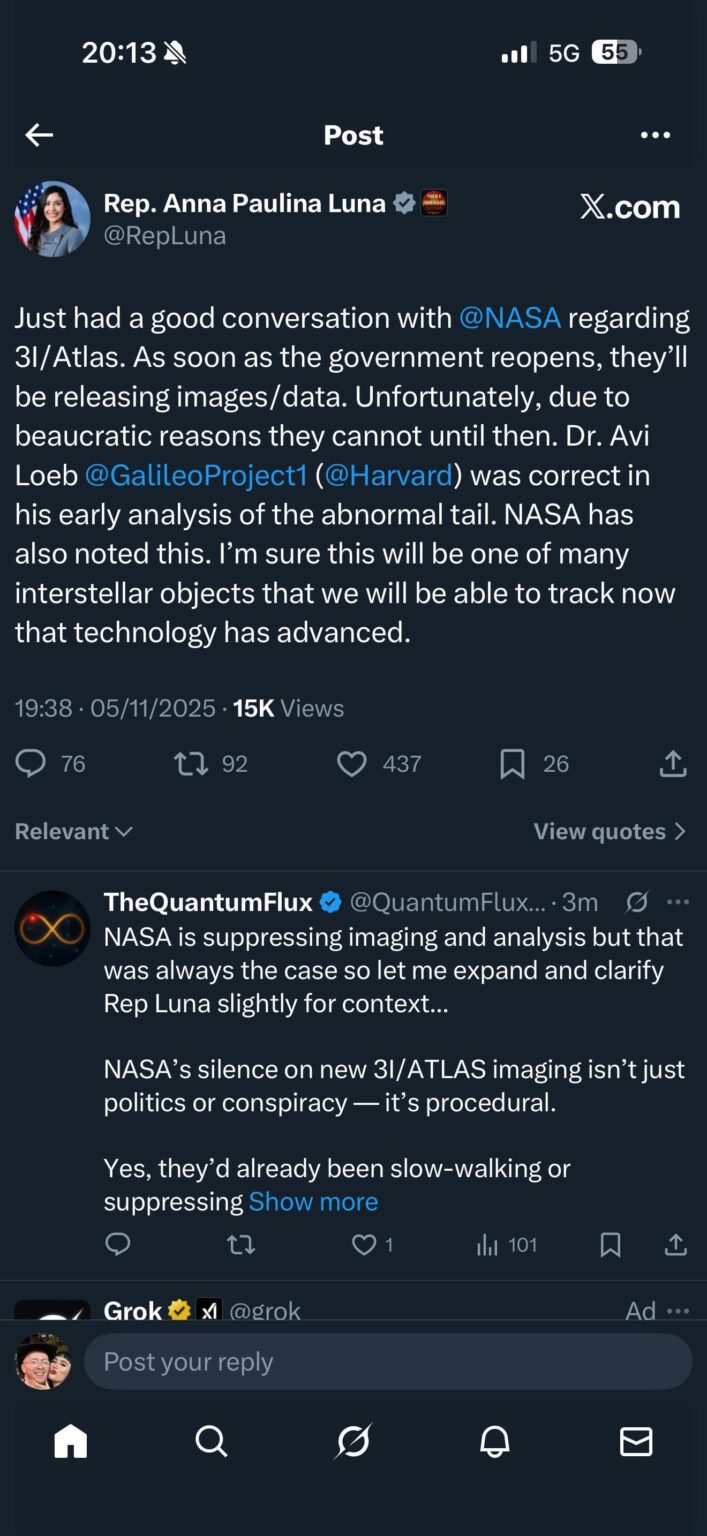
Task: Retweet Rep Luna's post
Action: click(188, 763)
